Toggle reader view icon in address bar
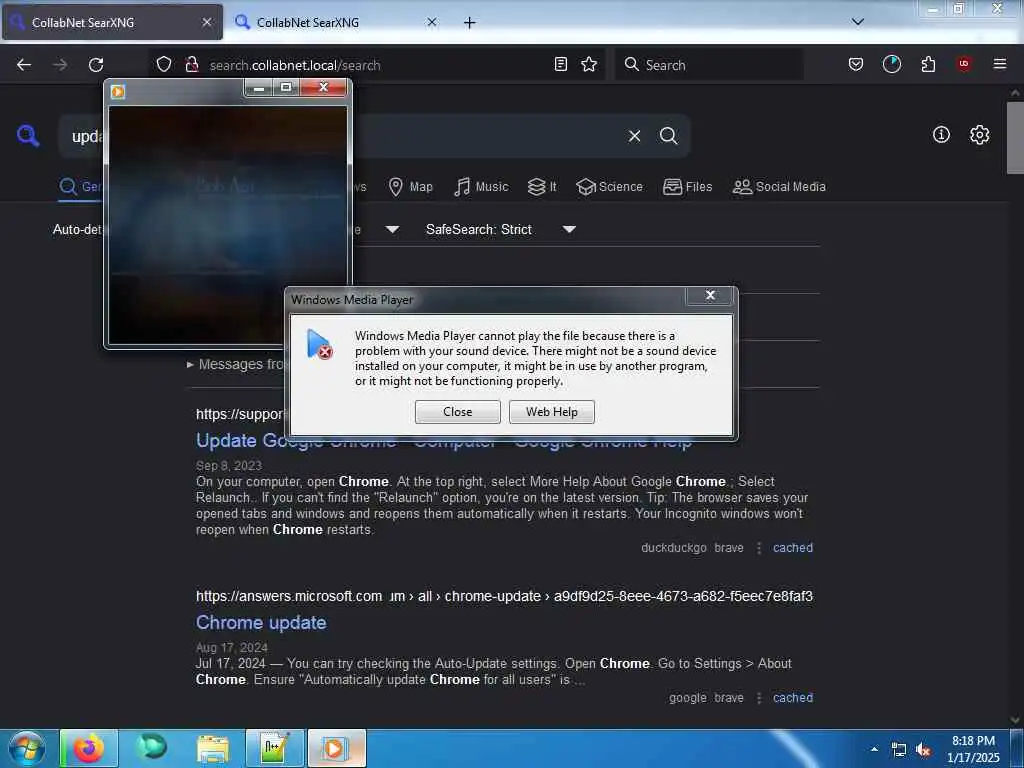The height and width of the screenshot is (768, 1024). (560, 64)
